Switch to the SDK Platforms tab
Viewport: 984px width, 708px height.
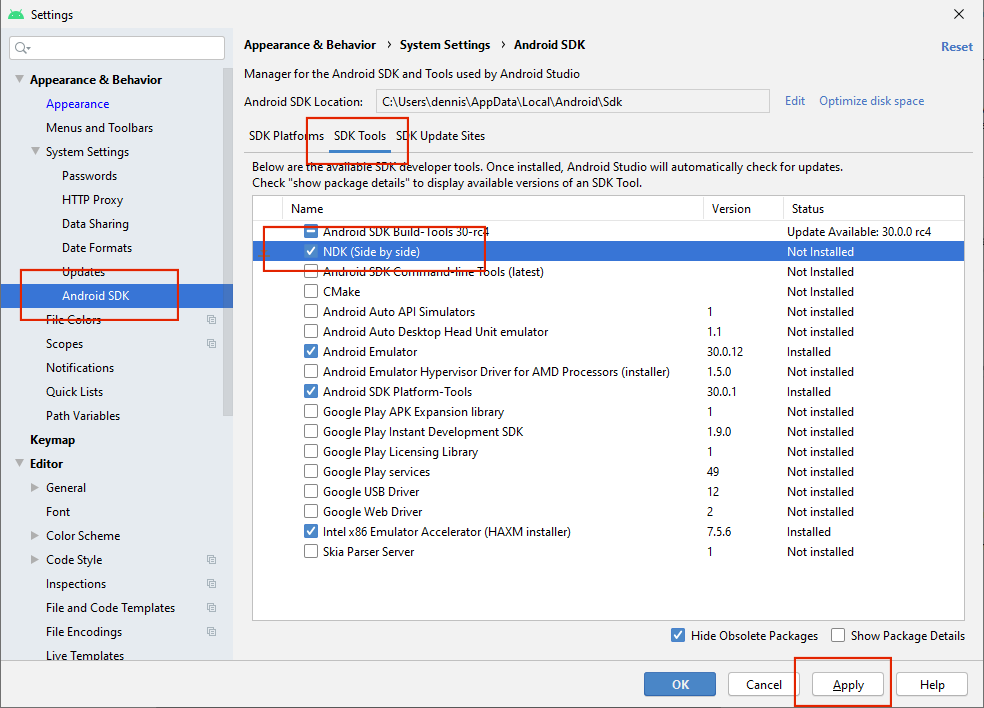click(x=286, y=136)
